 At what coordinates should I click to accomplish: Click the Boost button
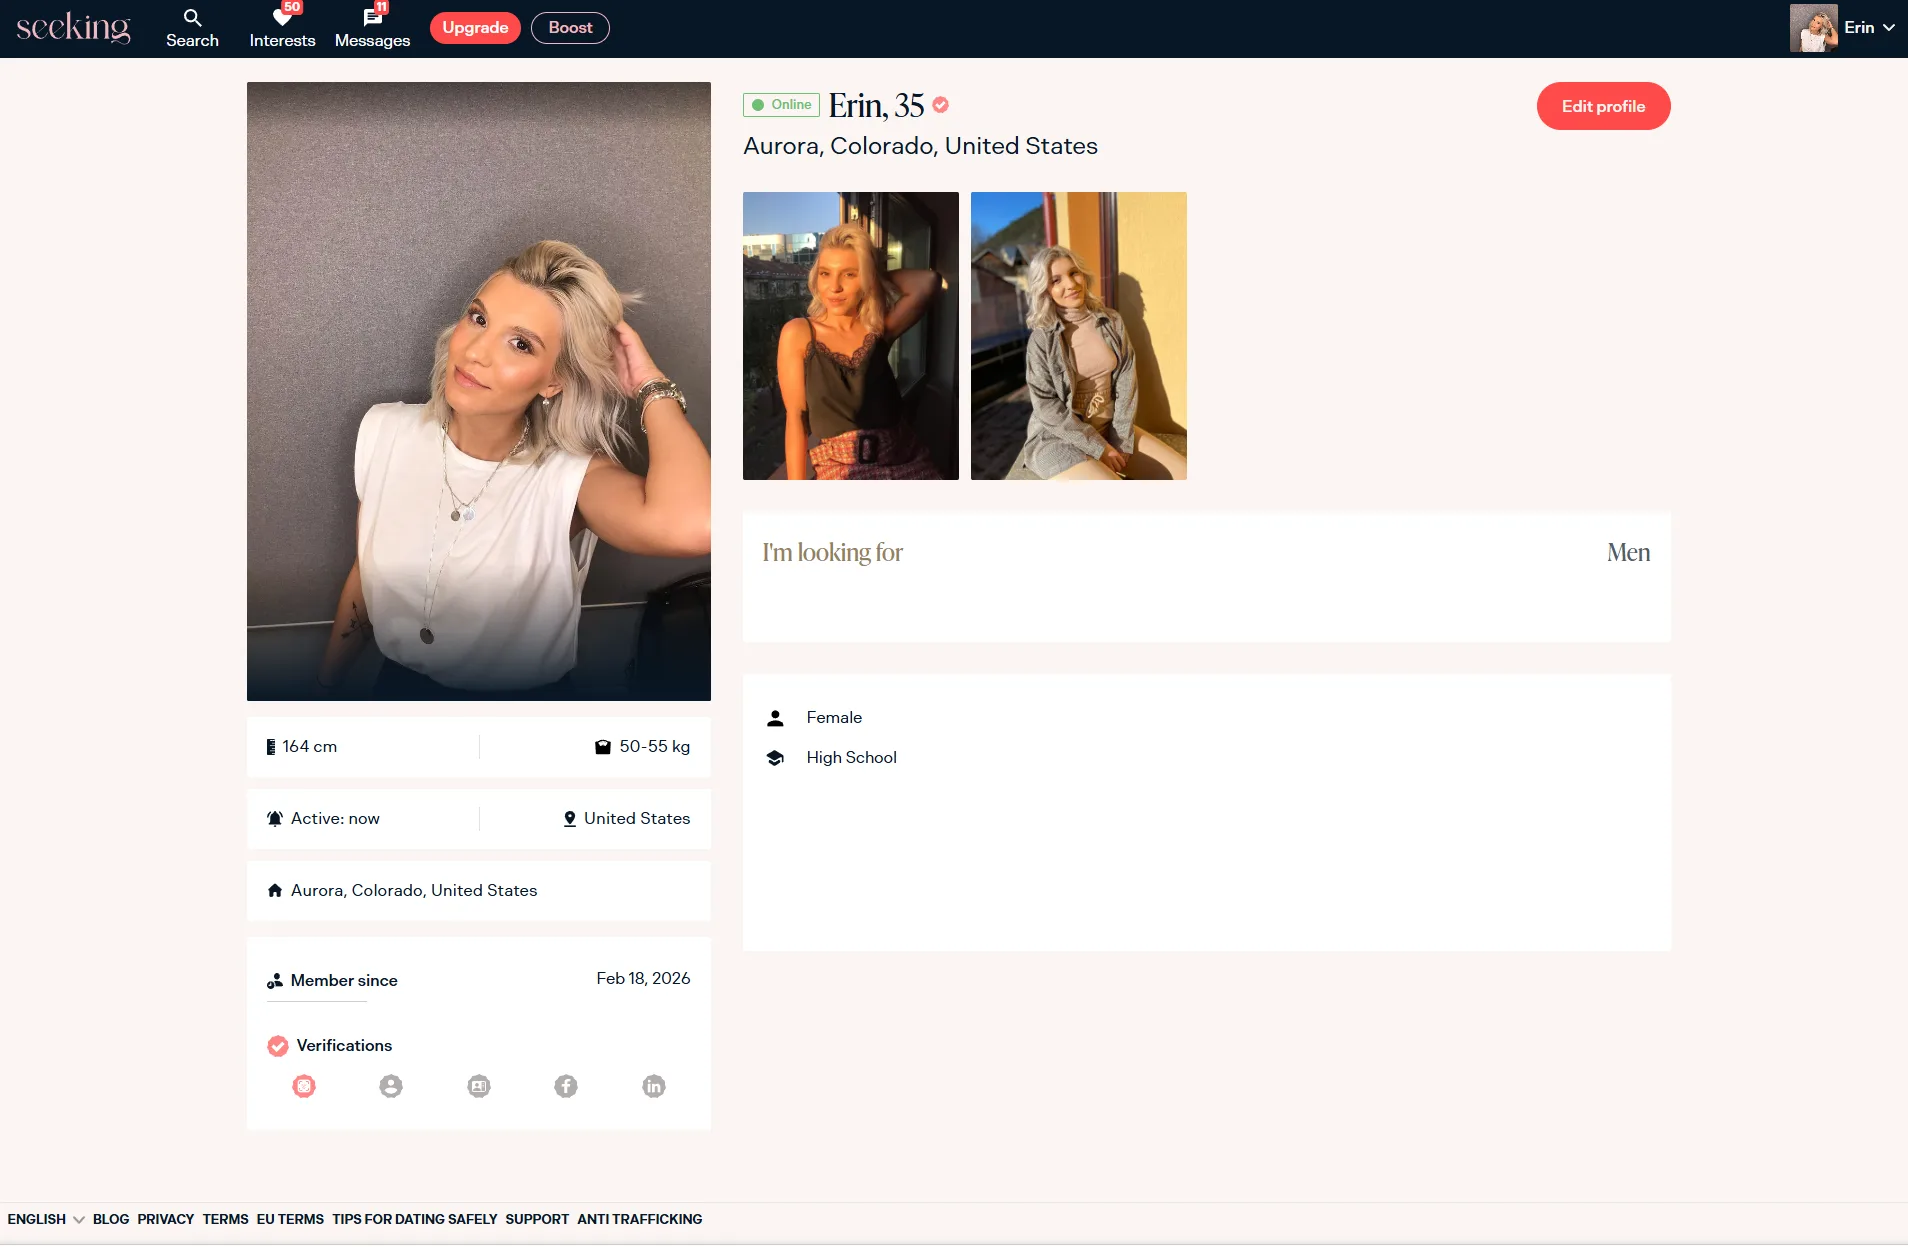tap(570, 28)
